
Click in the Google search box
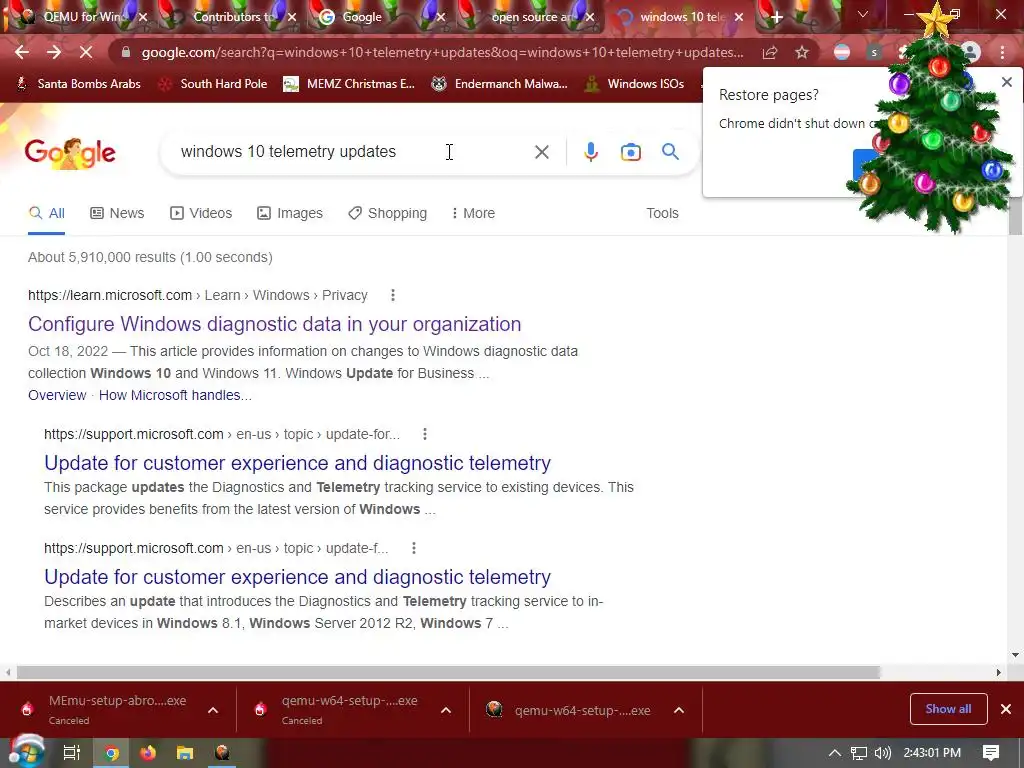coord(353,152)
